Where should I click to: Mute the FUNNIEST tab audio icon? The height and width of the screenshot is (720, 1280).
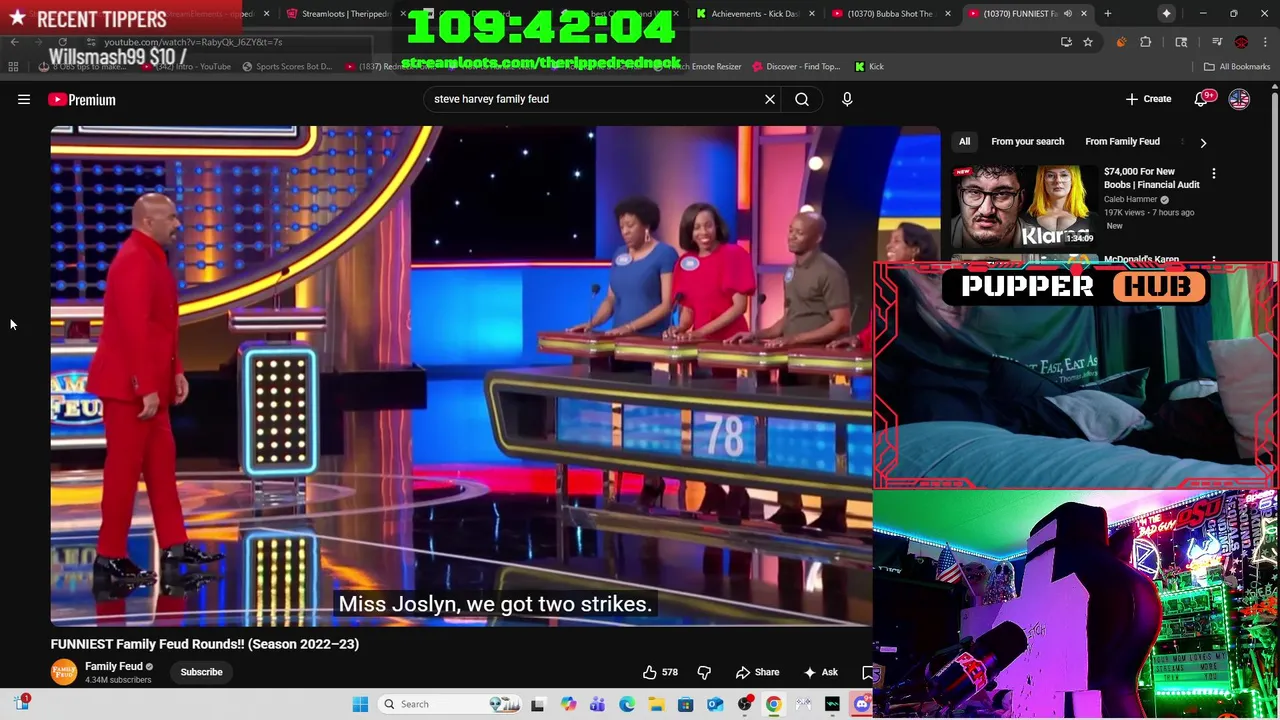click(x=1068, y=14)
